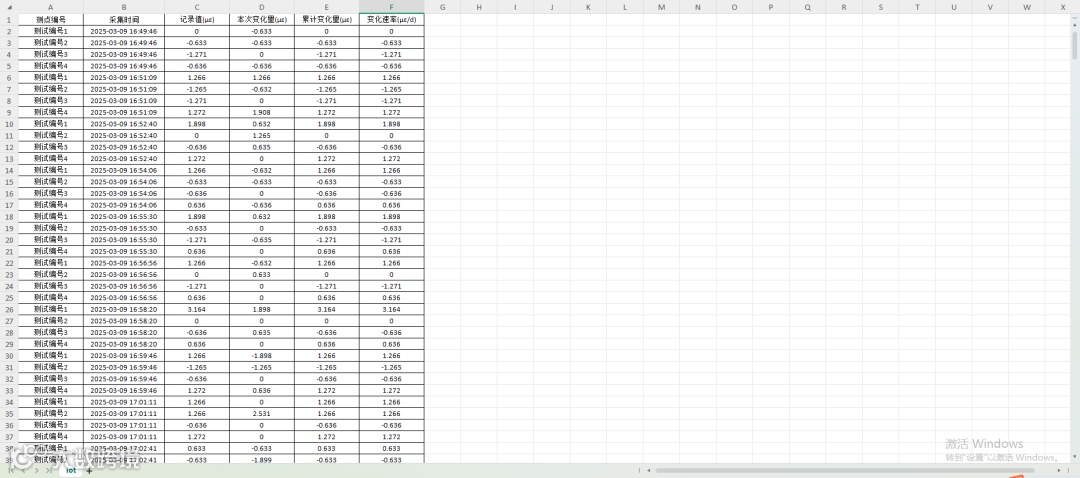
Task: Click the 2025-03-09 16:51:09 cell in row 6
Action: point(124,78)
